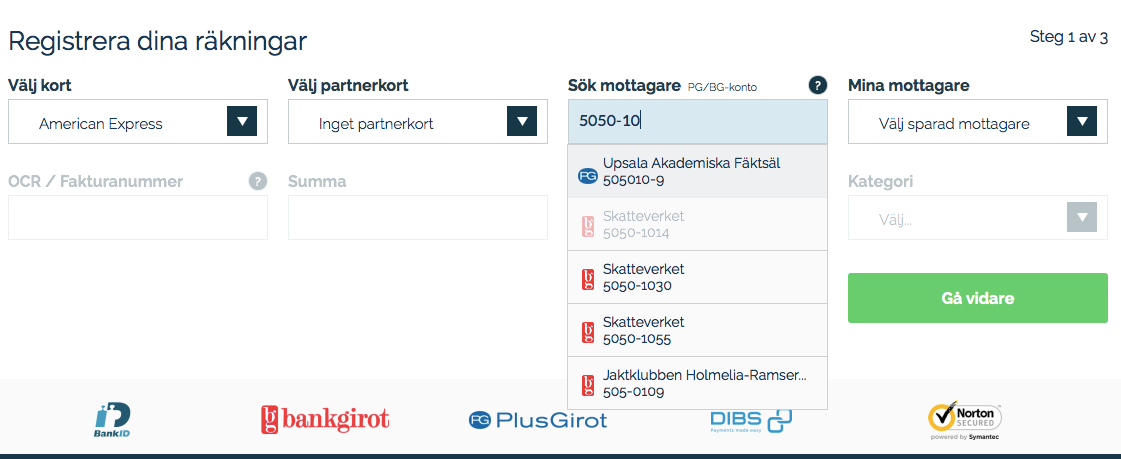Viewport: 1121px width, 459px height.
Task: Open the Välj kort dropdown arrow
Action: [x=242, y=121]
